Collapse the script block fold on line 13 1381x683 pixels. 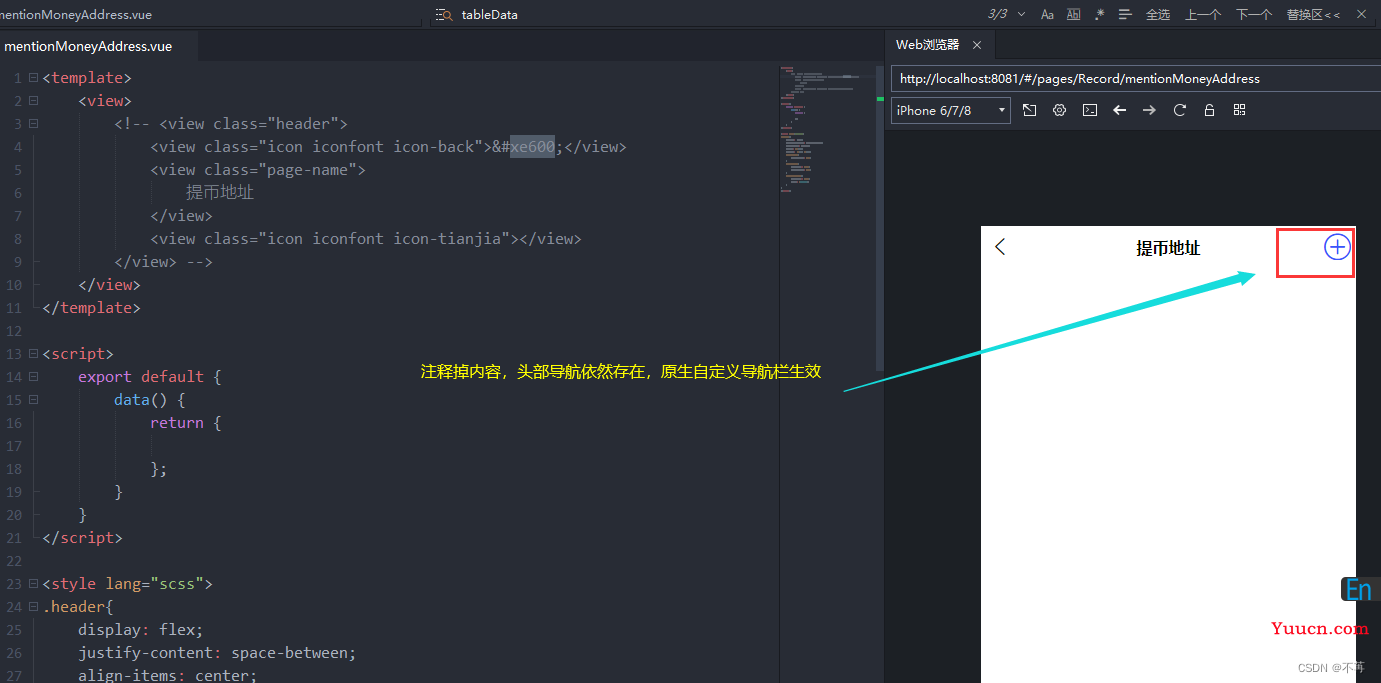click(34, 354)
